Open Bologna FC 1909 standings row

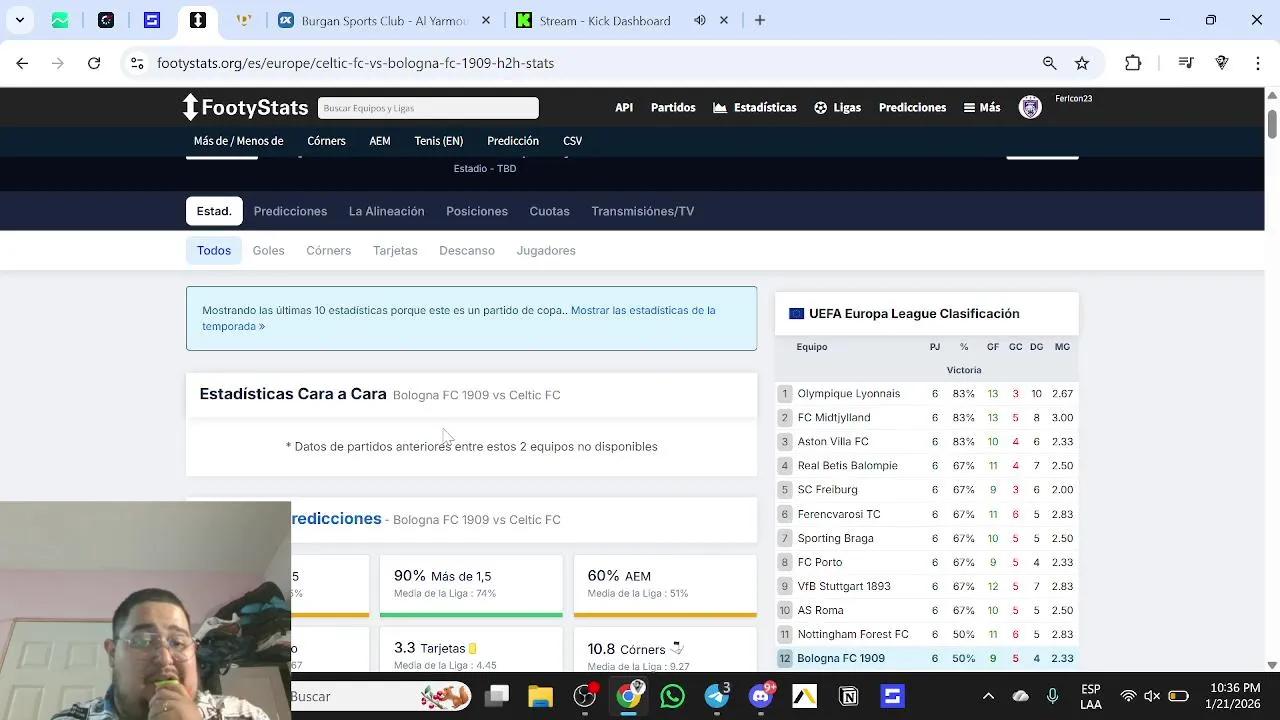(x=927, y=658)
